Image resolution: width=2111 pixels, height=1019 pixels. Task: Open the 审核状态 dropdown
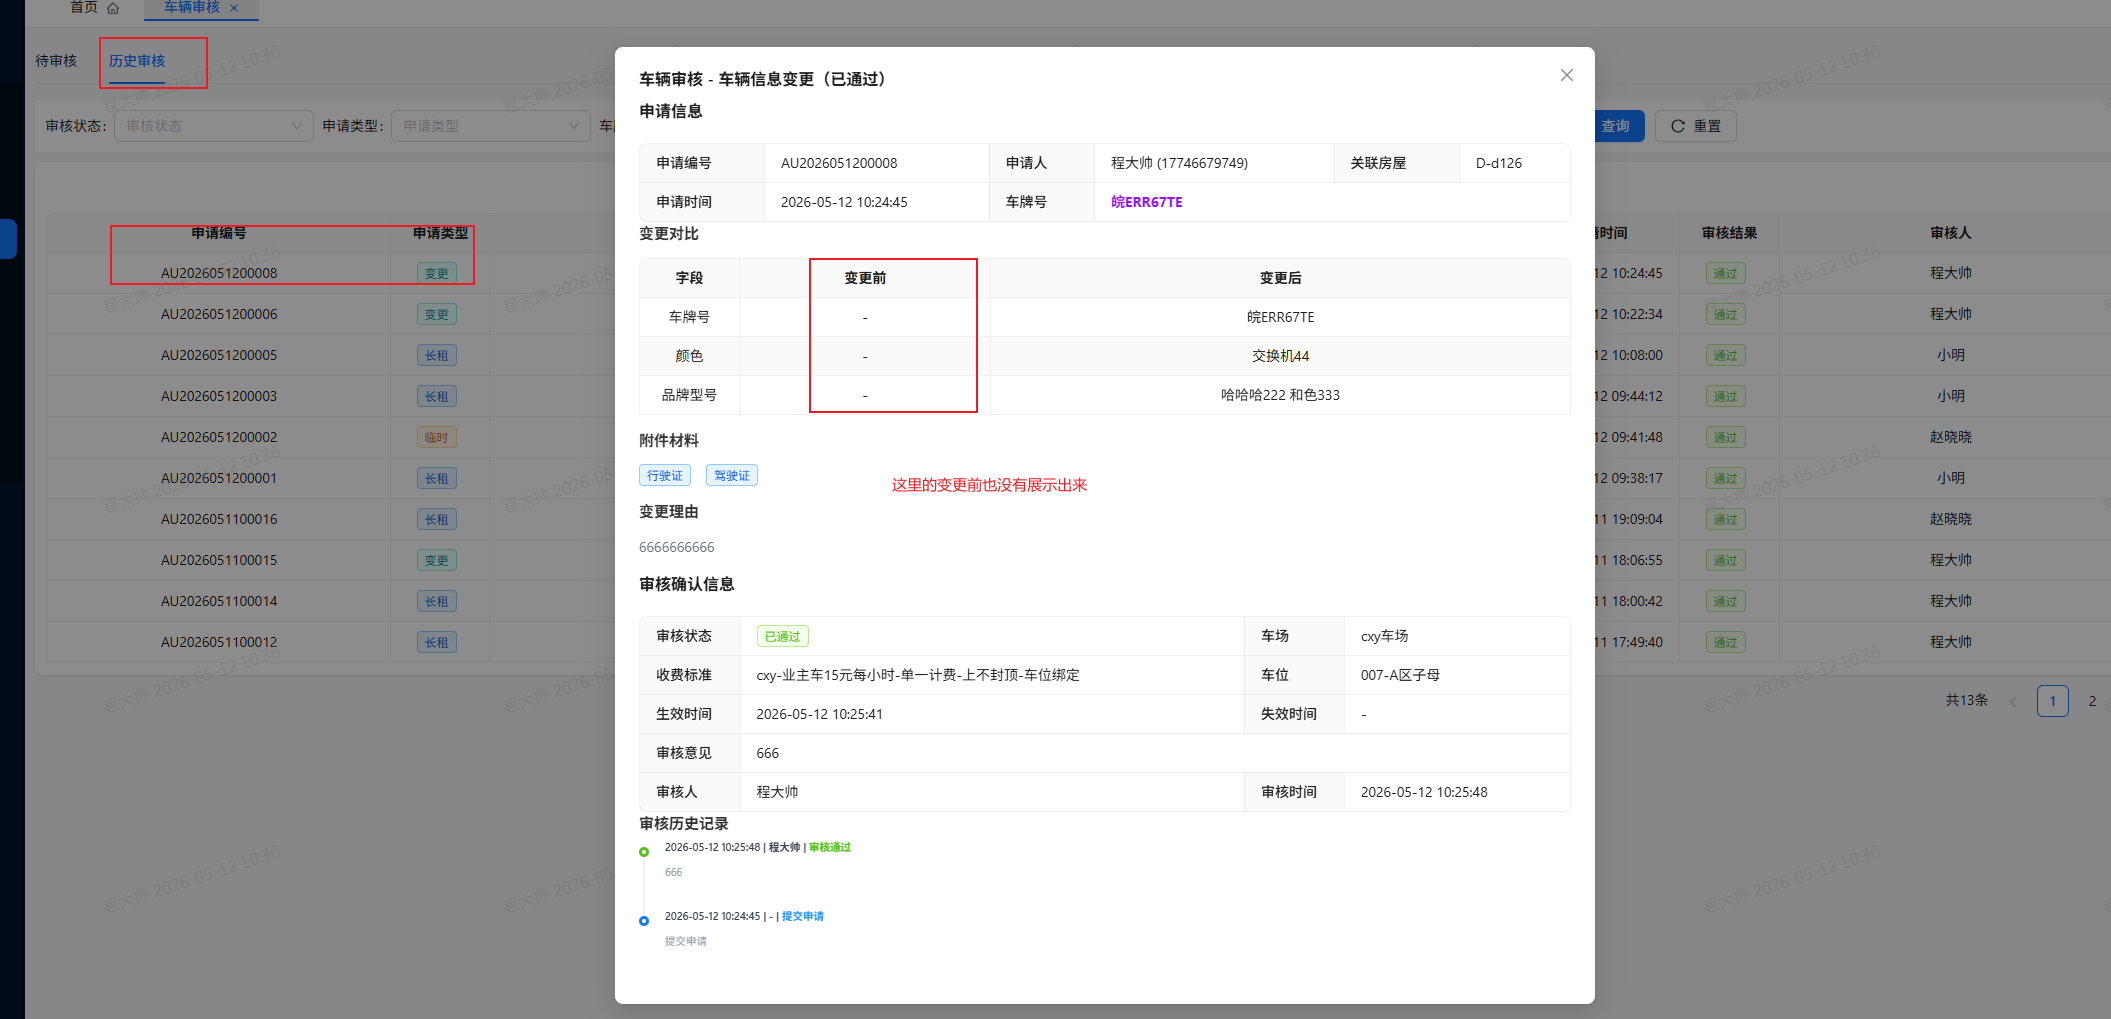pos(213,126)
